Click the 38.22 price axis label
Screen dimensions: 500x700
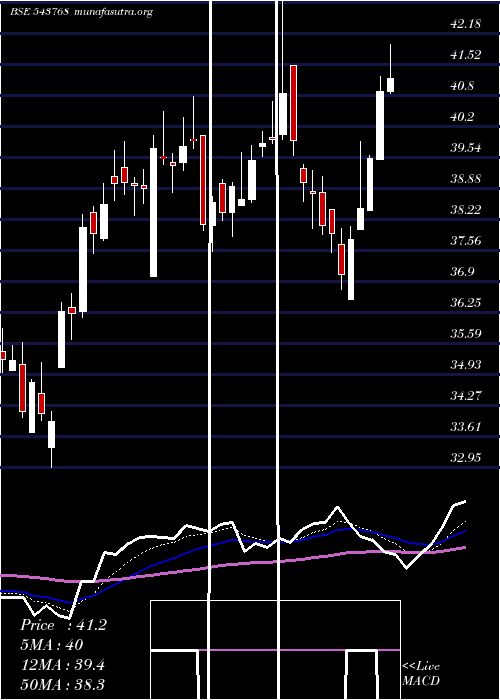[466, 210]
